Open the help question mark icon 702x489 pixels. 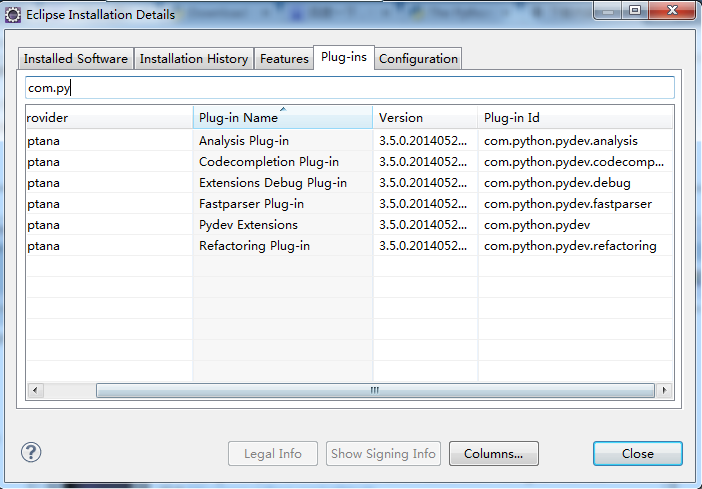[31, 452]
